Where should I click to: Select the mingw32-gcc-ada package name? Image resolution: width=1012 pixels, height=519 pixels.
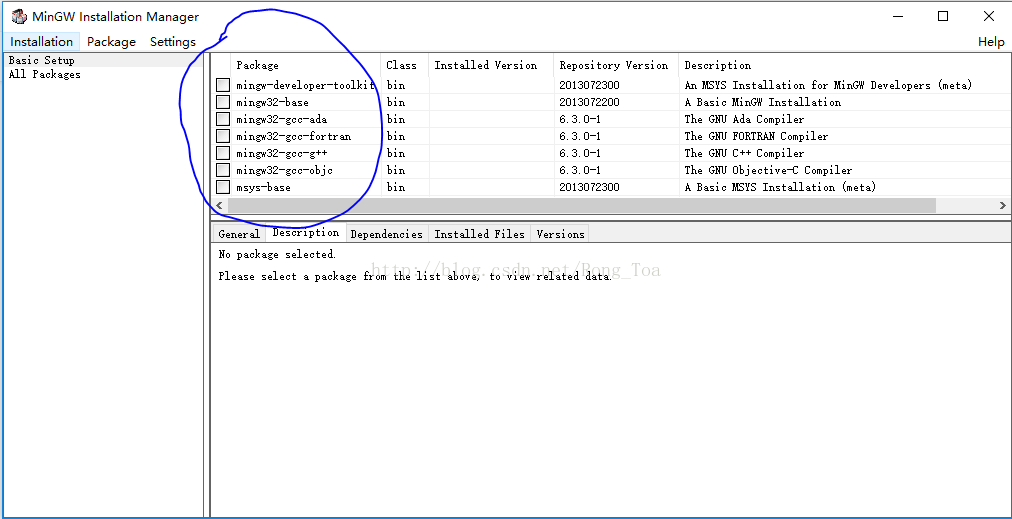[281, 119]
